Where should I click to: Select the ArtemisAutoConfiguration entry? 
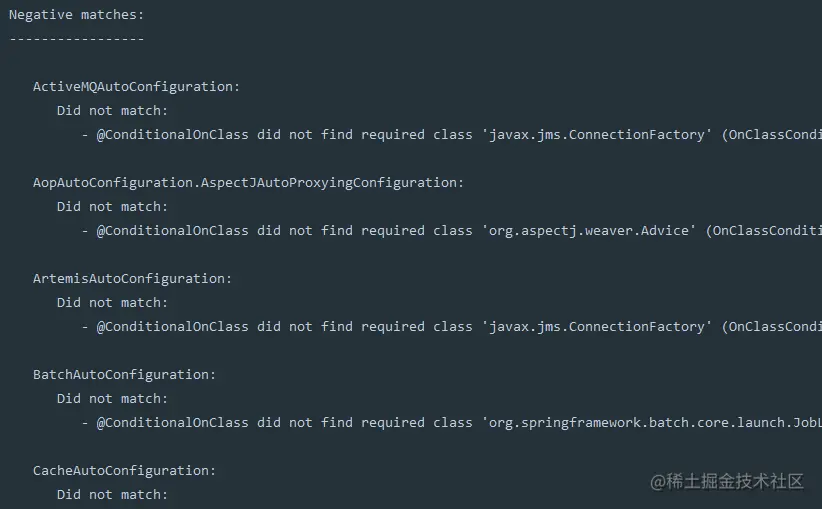[x=132, y=278]
